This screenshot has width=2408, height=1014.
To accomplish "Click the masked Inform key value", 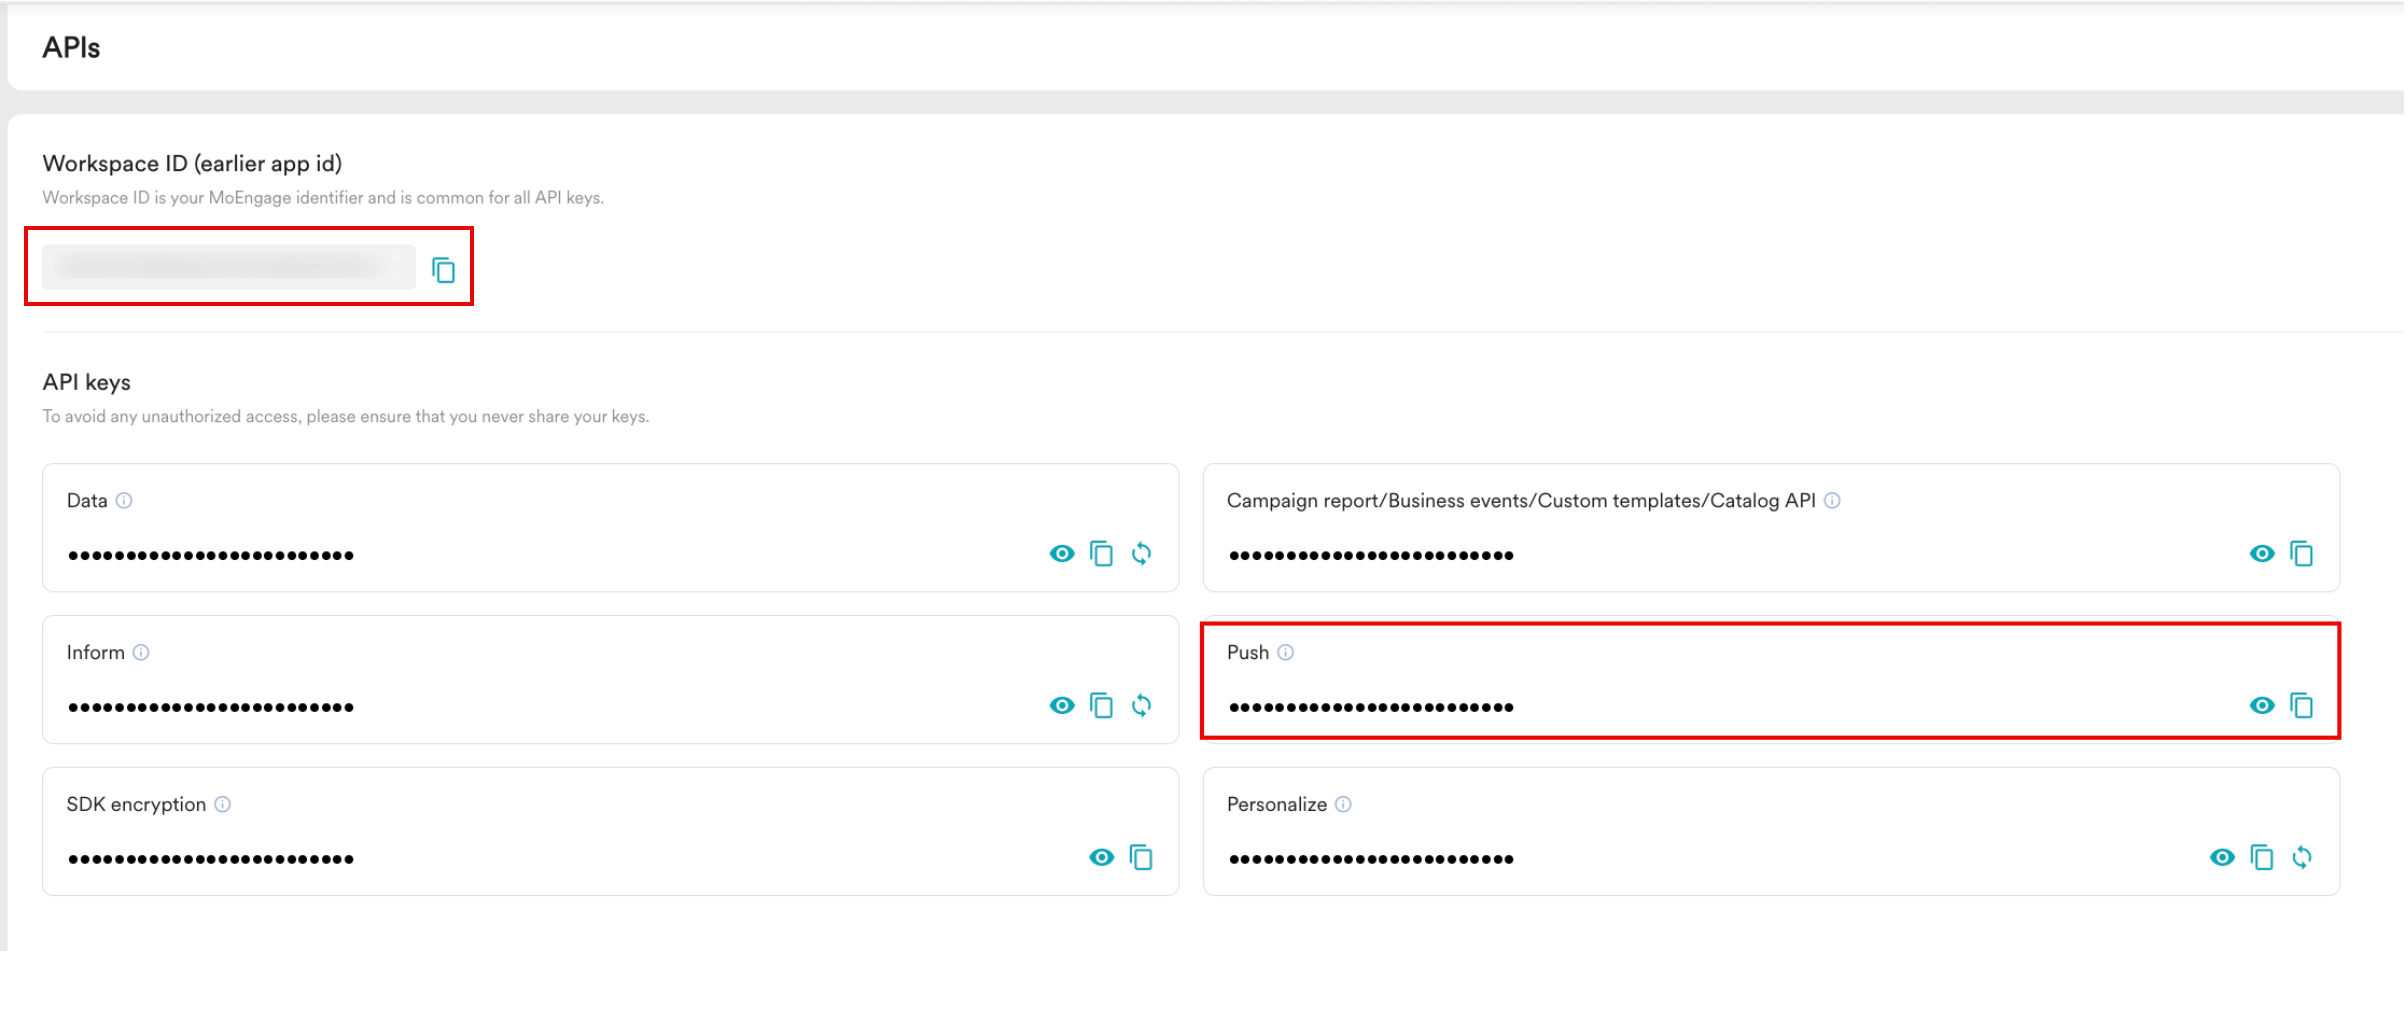I will coord(211,708).
